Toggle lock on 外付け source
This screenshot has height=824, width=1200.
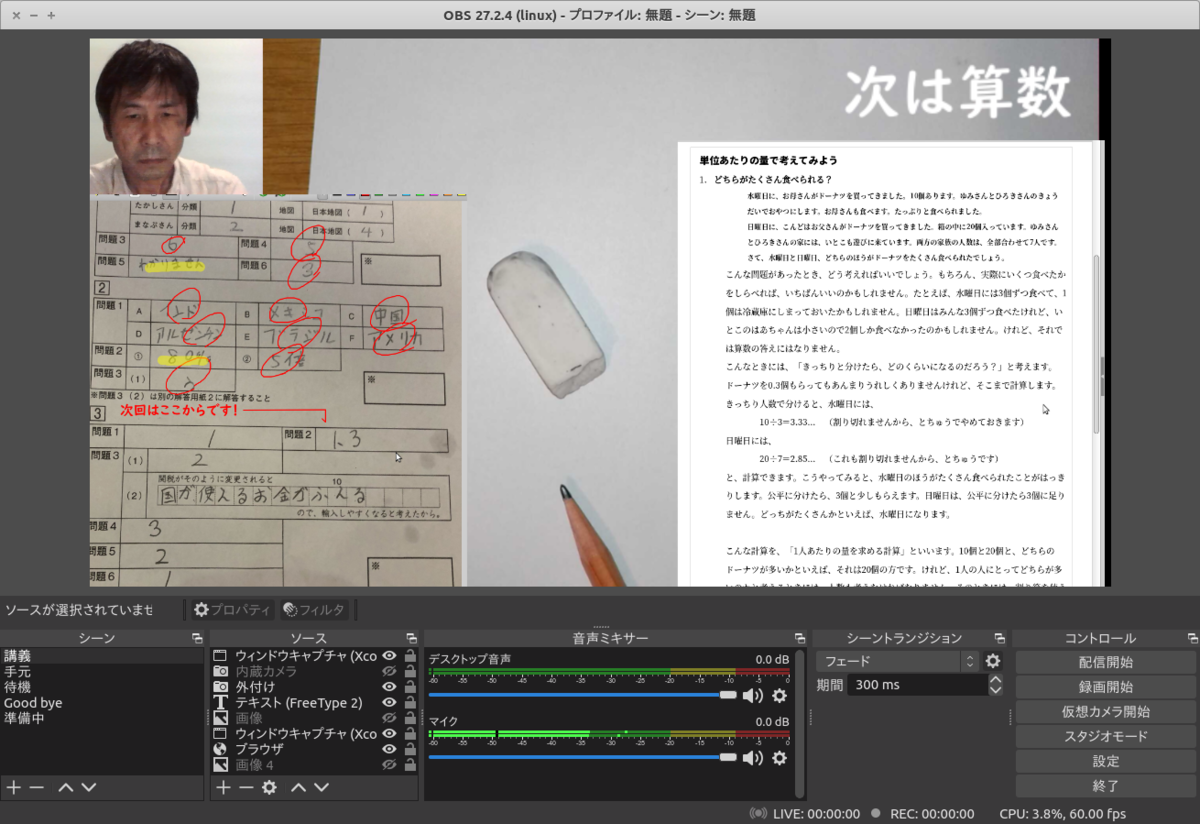click(x=409, y=687)
